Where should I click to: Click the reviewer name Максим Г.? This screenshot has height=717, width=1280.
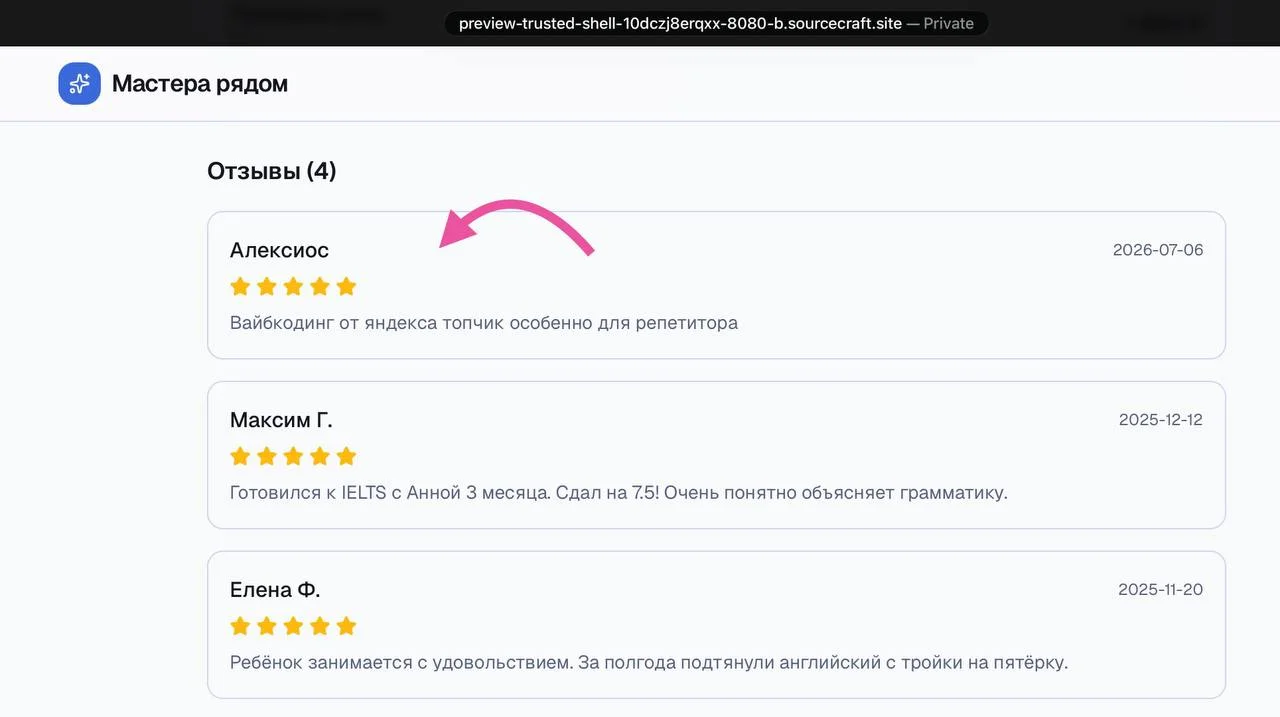coord(281,420)
